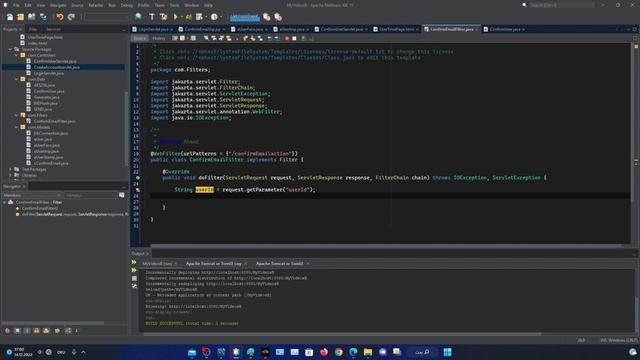Click Shift Line Right editor icon
The height and width of the screenshot is (360, 640).
pos(276,38)
